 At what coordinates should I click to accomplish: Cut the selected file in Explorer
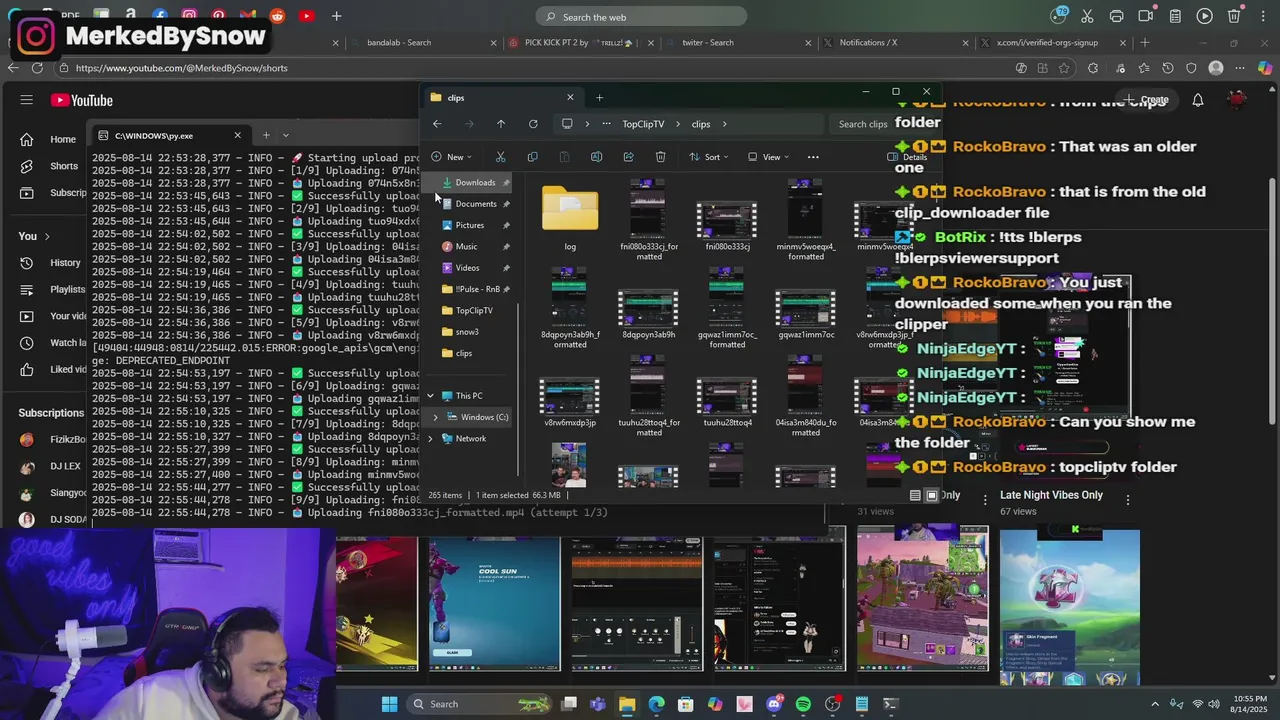coord(500,157)
